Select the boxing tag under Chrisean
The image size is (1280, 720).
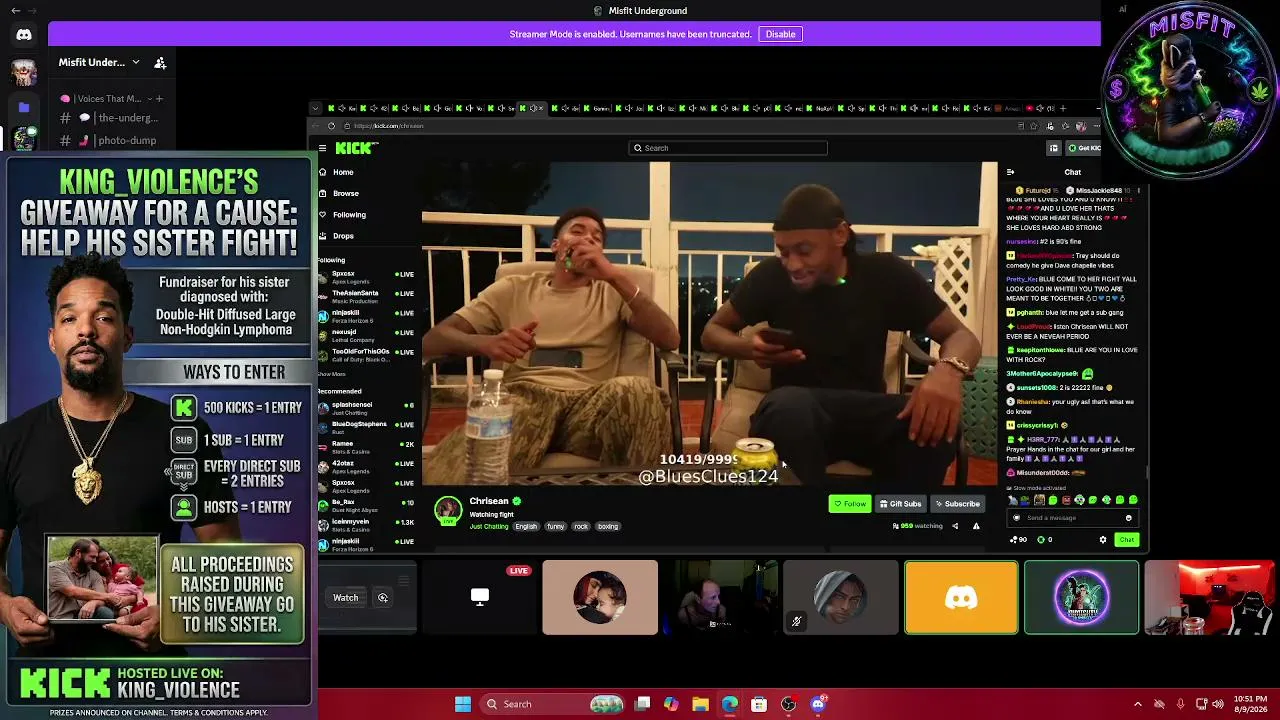(x=608, y=527)
